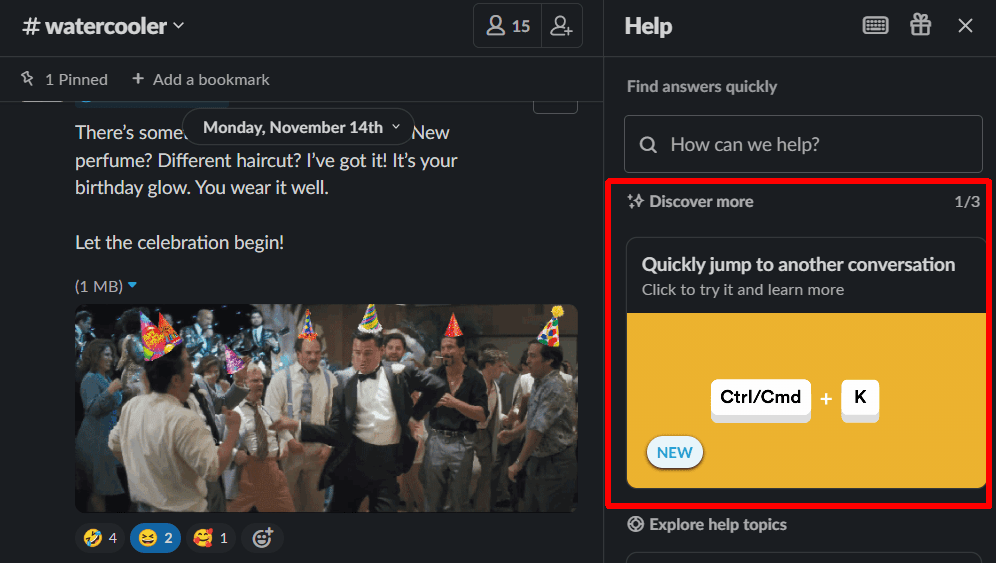Image resolution: width=996 pixels, height=563 pixels.
Task: Click Add a bookmark
Action: (x=211, y=79)
